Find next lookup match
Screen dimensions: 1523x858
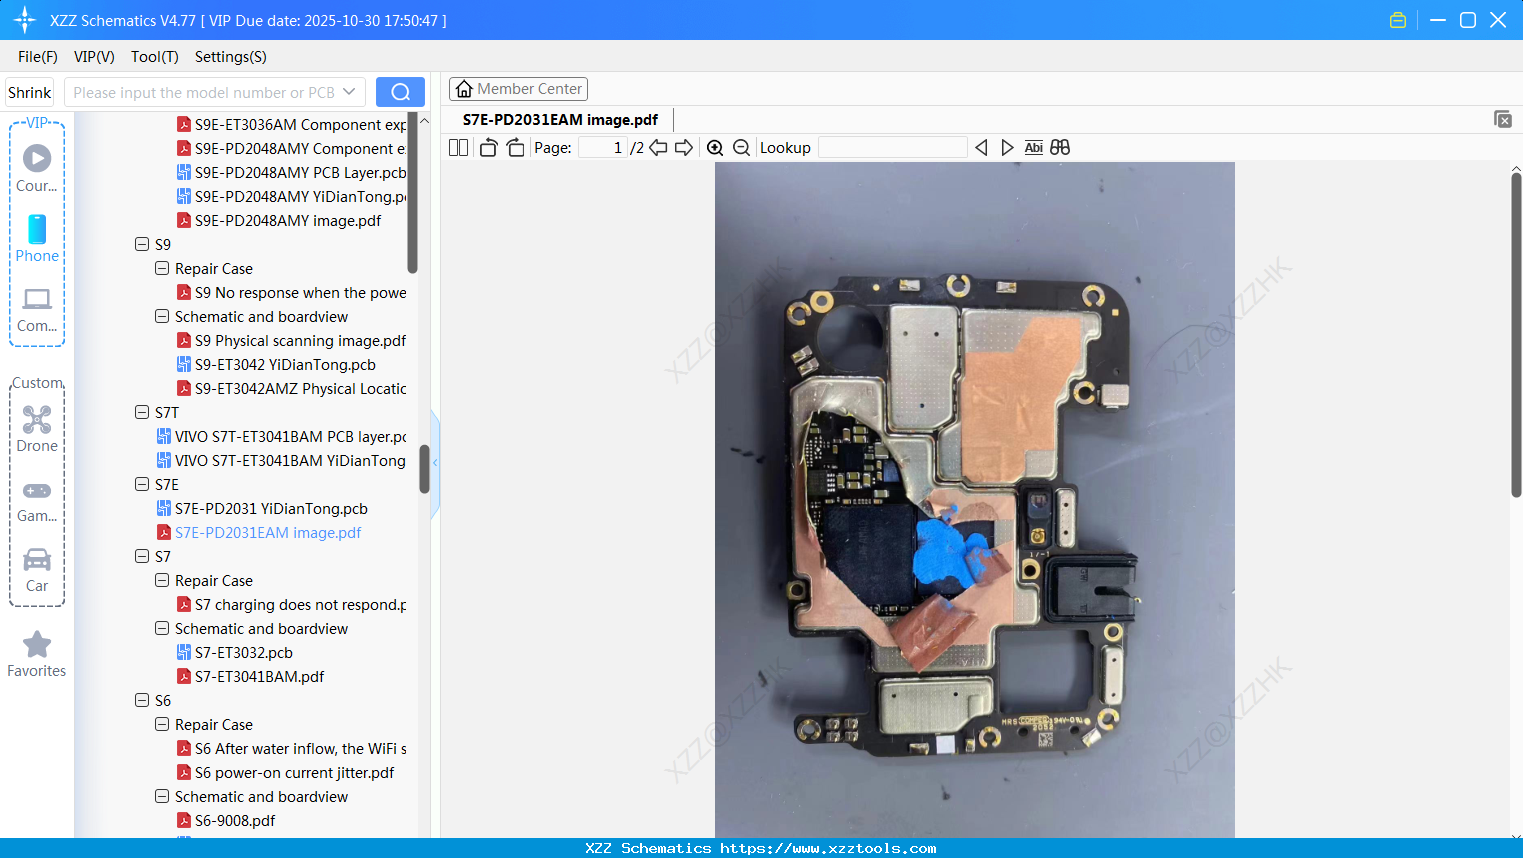tap(1007, 148)
